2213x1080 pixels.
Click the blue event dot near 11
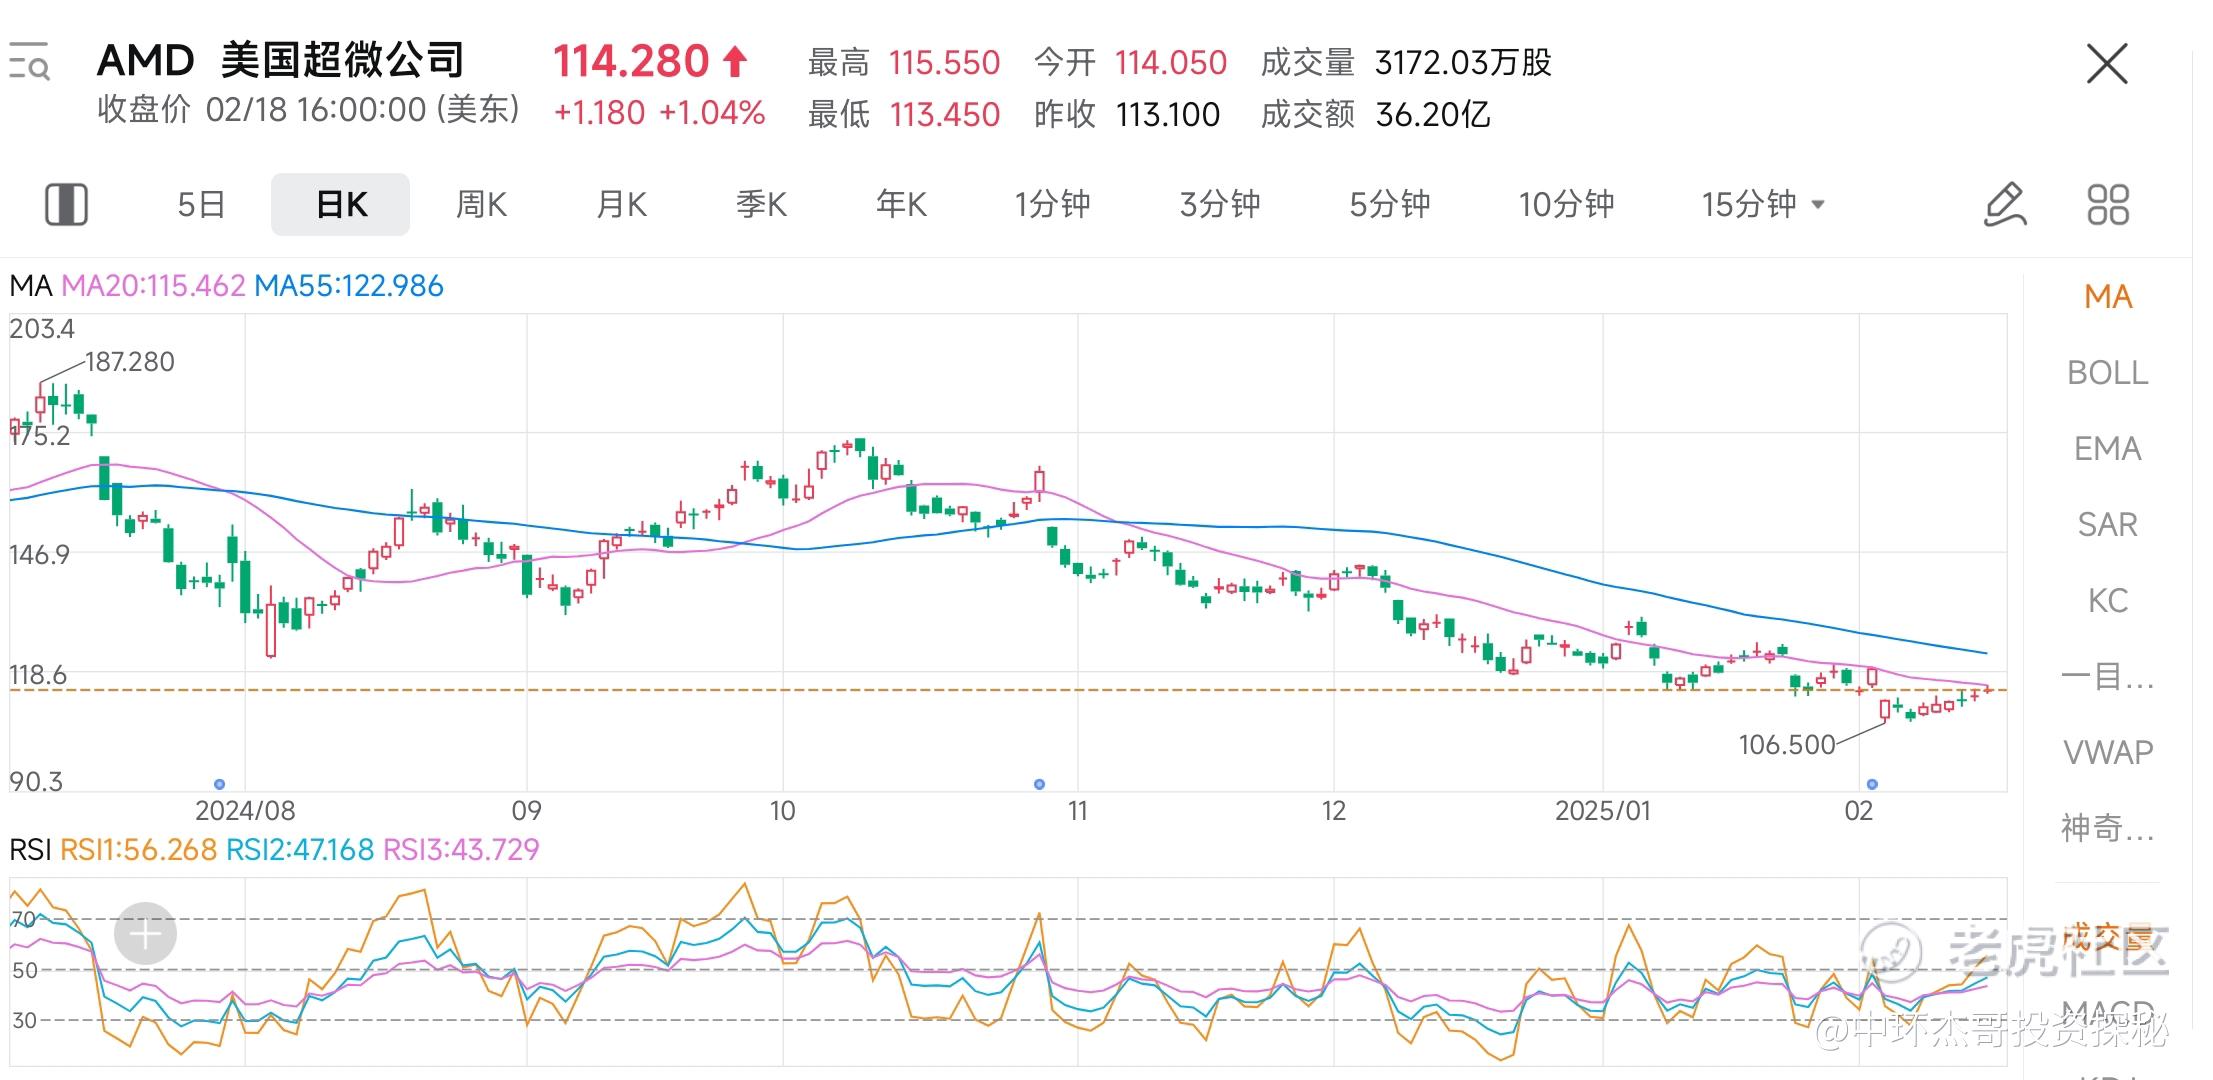[1039, 784]
